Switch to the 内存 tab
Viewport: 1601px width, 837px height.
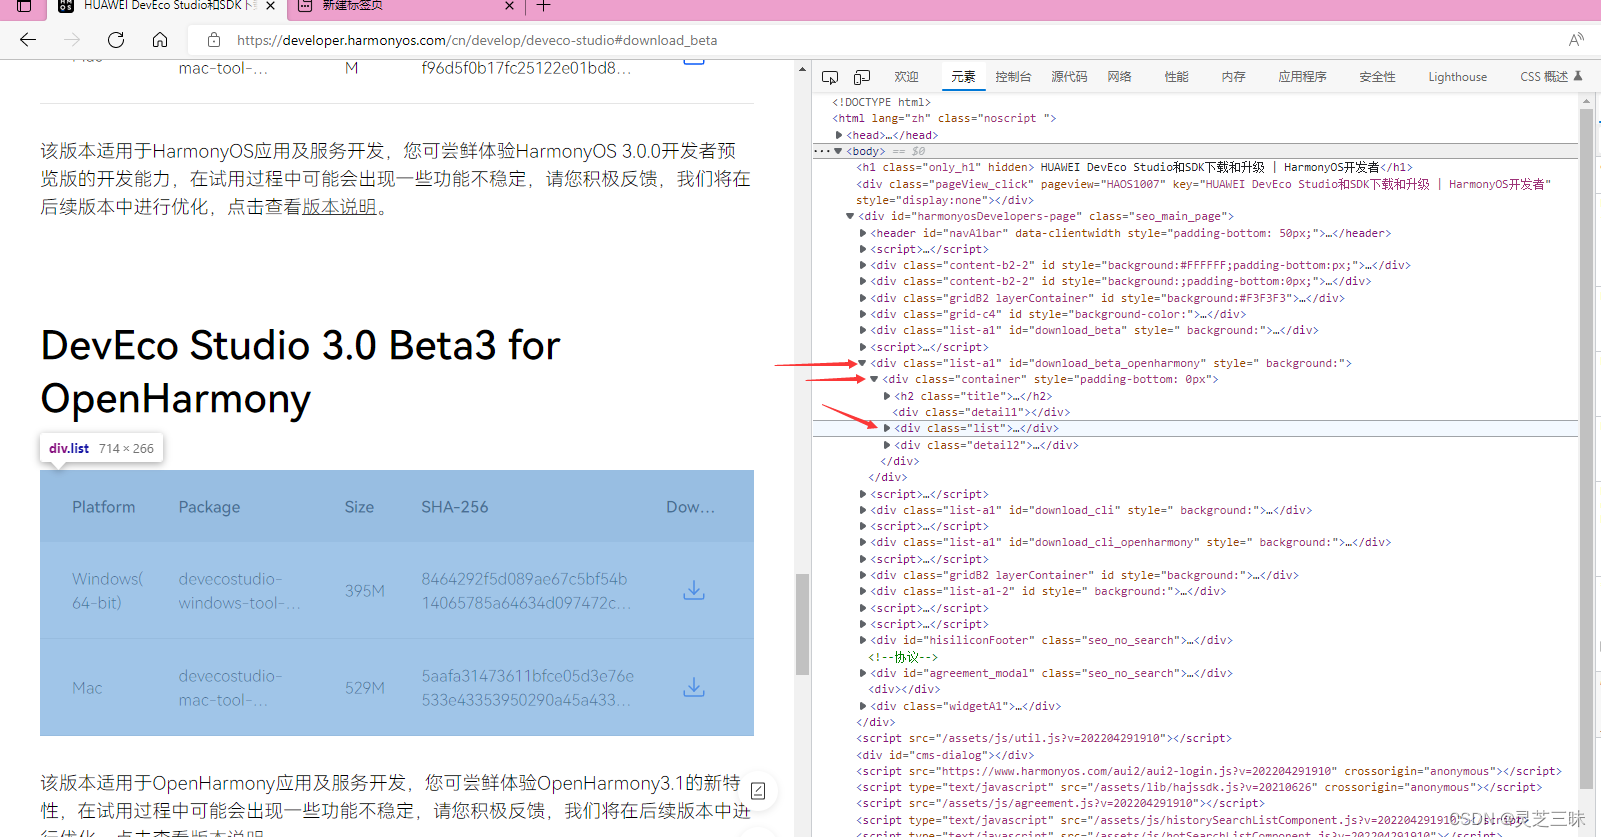point(1233,77)
